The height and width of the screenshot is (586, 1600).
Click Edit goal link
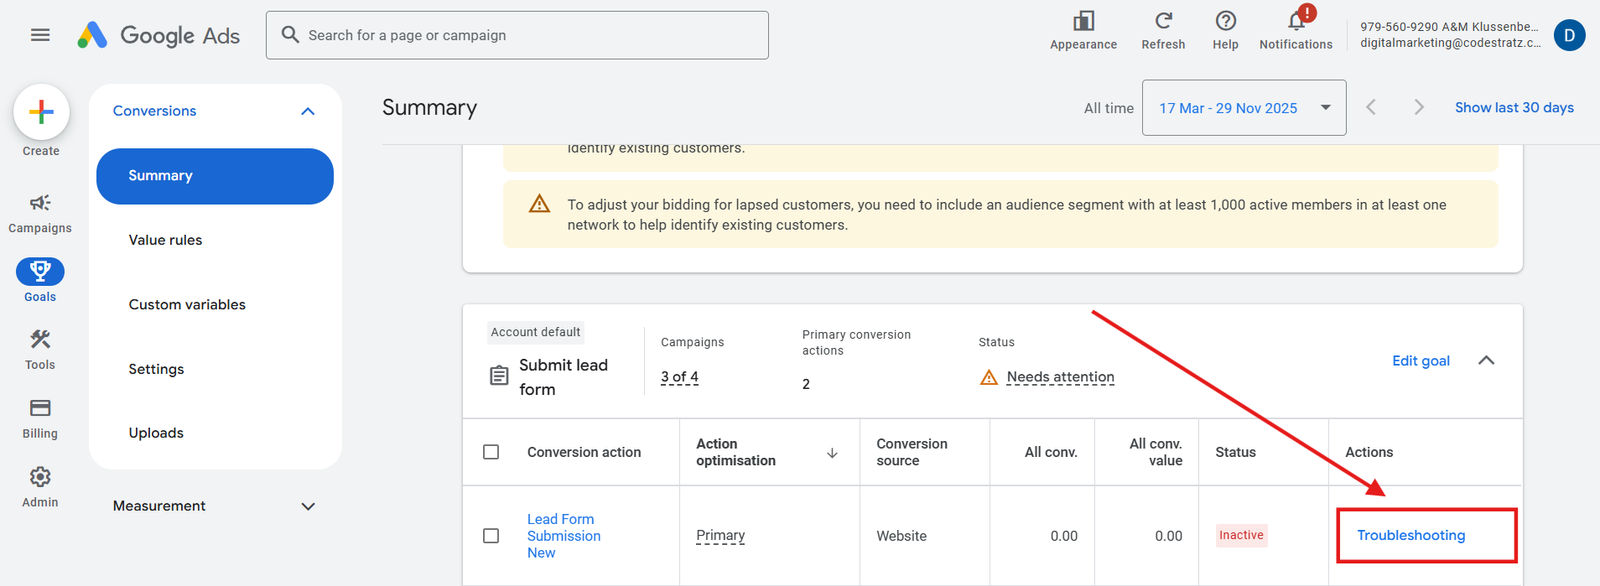point(1421,361)
